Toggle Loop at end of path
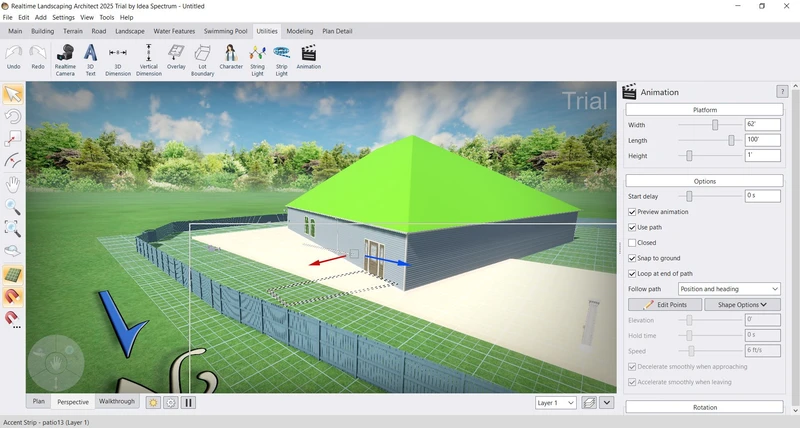The width and height of the screenshot is (800, 428). (x=632, y=273)
